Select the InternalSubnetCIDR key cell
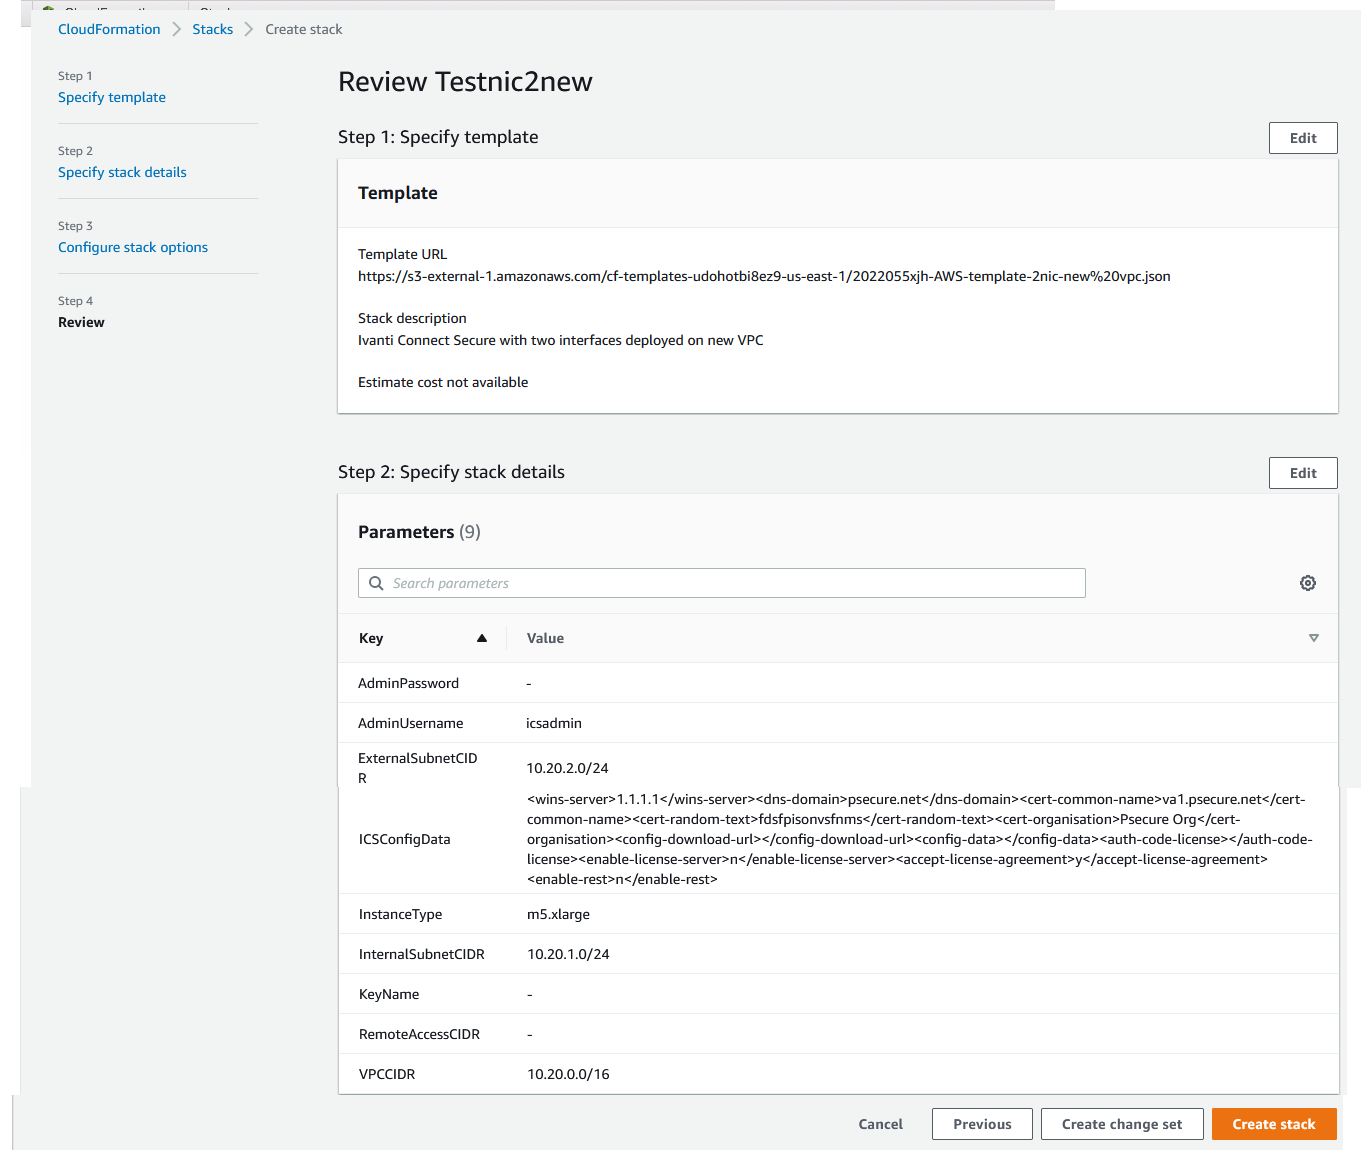Viewport: 1371px width, 1160px height. point(422,954)
